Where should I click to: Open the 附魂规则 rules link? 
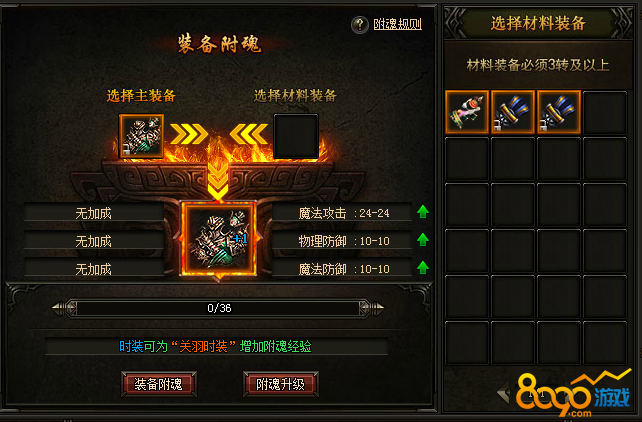tap(398, 24)
